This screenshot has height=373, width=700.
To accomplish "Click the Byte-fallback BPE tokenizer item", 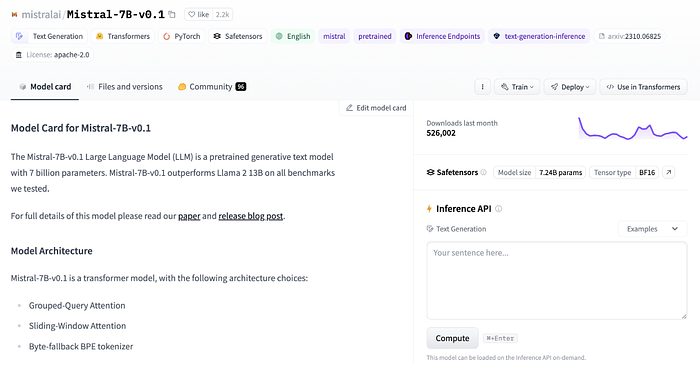I will click(x=81, y=346).
